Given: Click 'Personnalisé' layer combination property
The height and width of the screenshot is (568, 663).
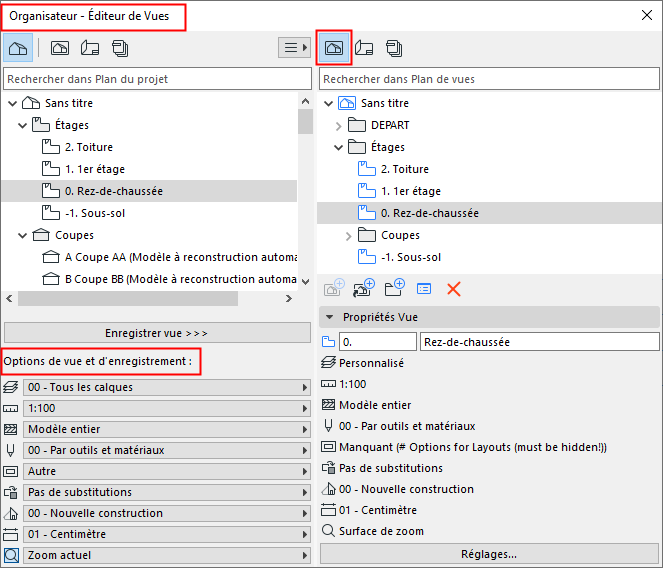Looking at the screenshot, I should pos(371,363).
